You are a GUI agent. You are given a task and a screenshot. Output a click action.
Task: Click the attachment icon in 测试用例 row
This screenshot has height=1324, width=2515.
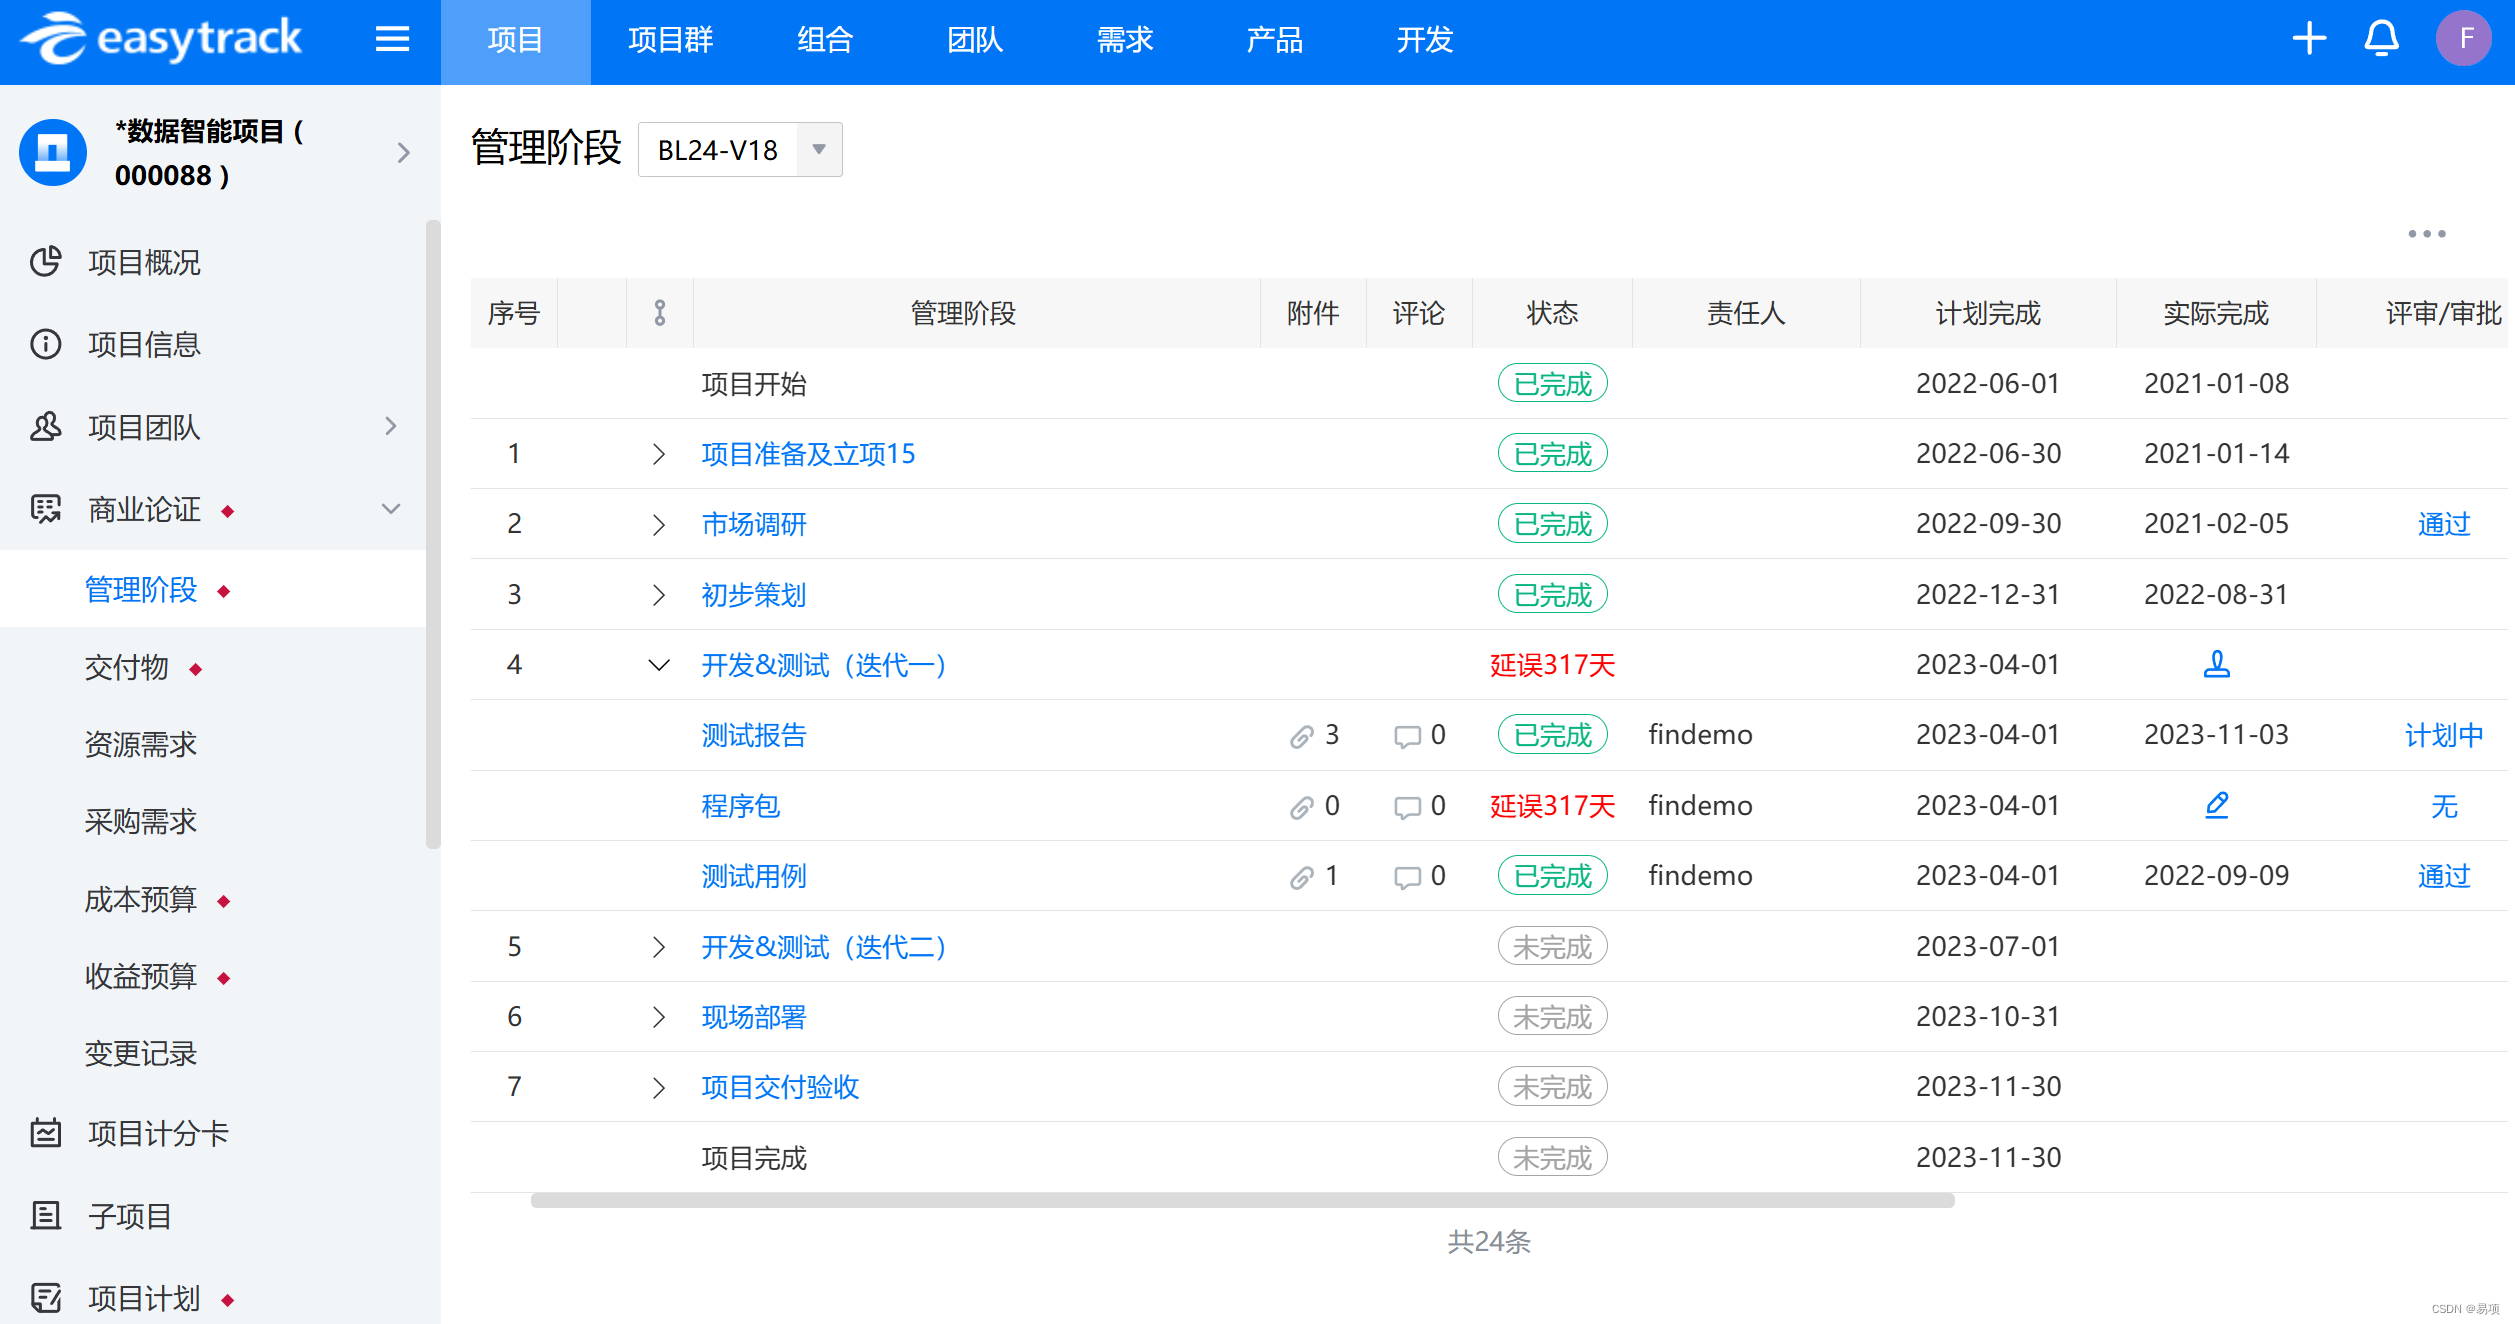coord(1301,878)
